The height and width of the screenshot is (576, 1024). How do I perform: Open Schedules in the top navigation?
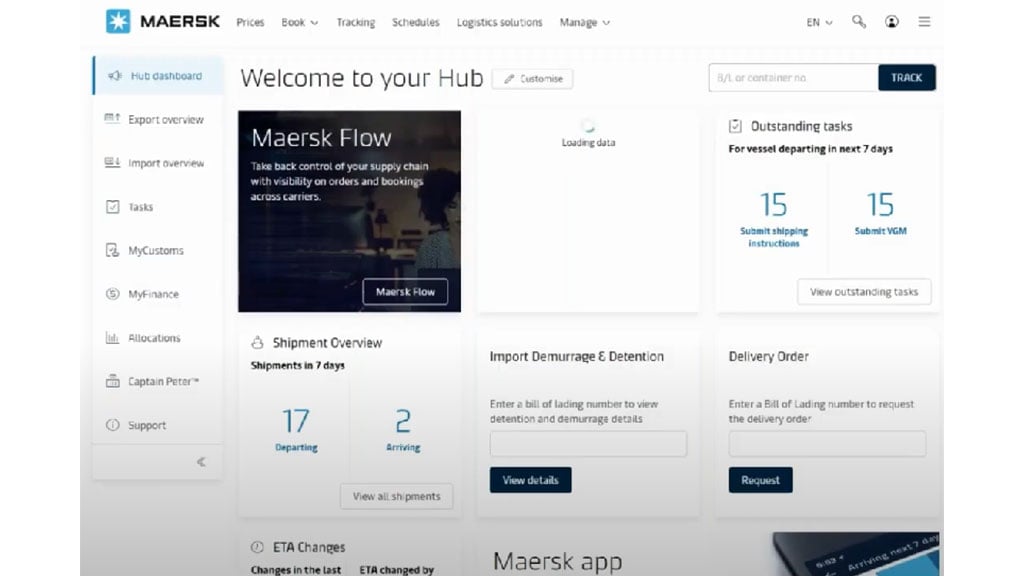coord(415,22)
